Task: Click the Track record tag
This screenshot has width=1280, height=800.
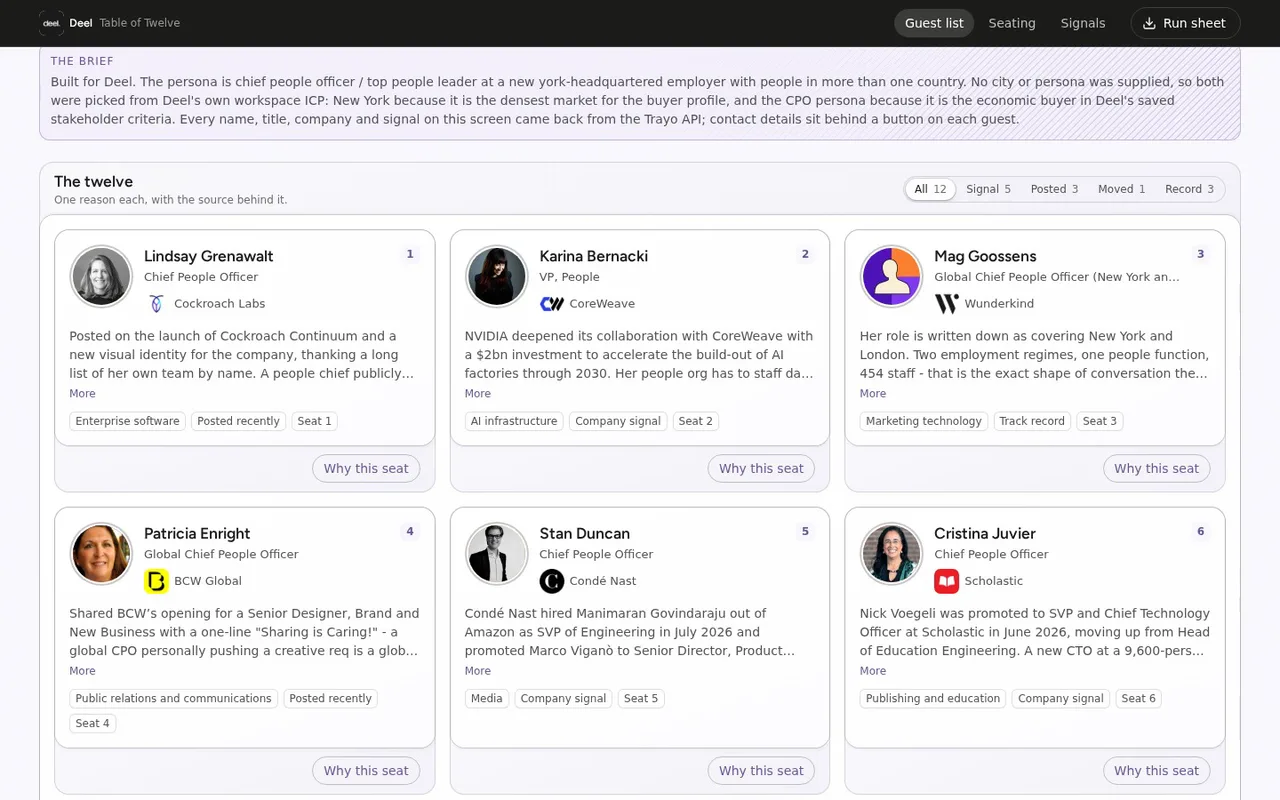Action: (1032, 421)
